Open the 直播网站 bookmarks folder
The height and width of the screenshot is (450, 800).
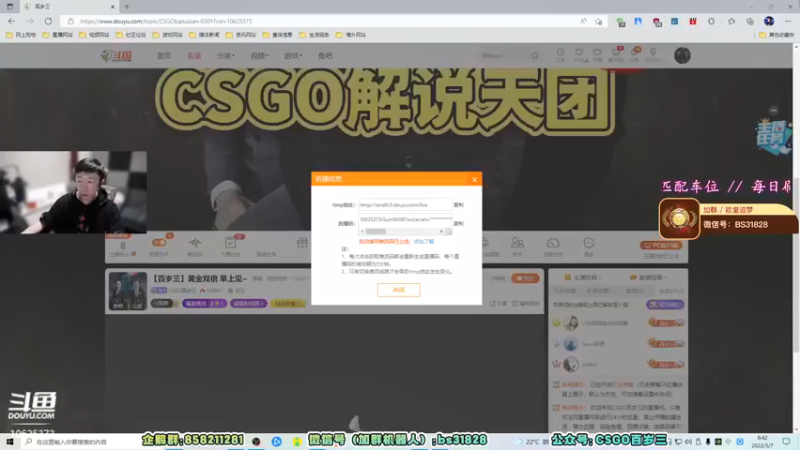[58, 35]
